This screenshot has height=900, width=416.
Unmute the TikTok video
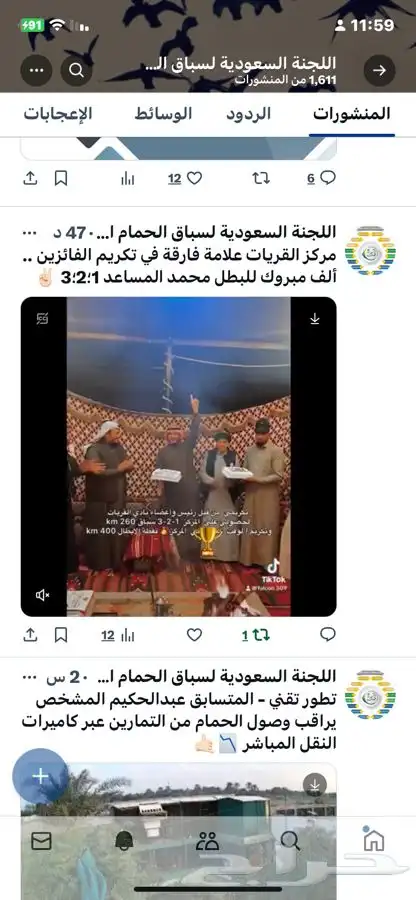[42, 595]
